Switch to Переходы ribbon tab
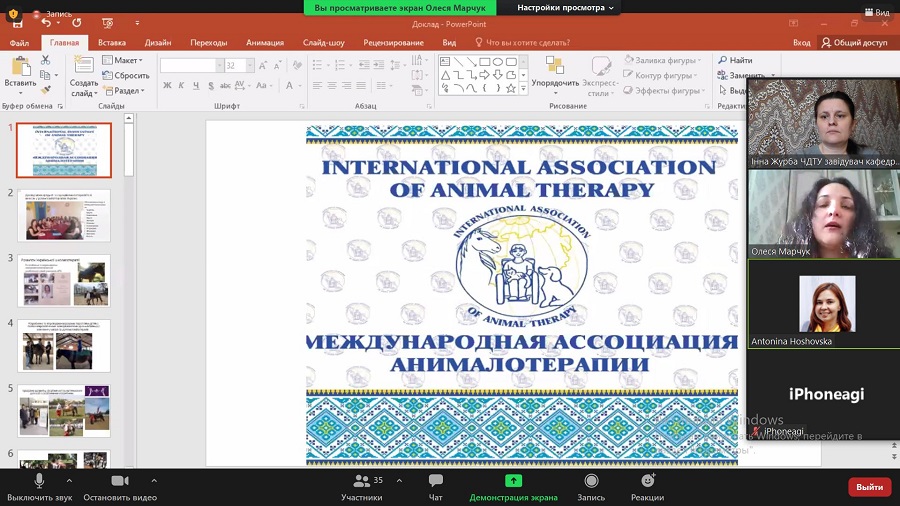Image resolution: width=900 pixels, height=506 pixels. click(208, 42)
